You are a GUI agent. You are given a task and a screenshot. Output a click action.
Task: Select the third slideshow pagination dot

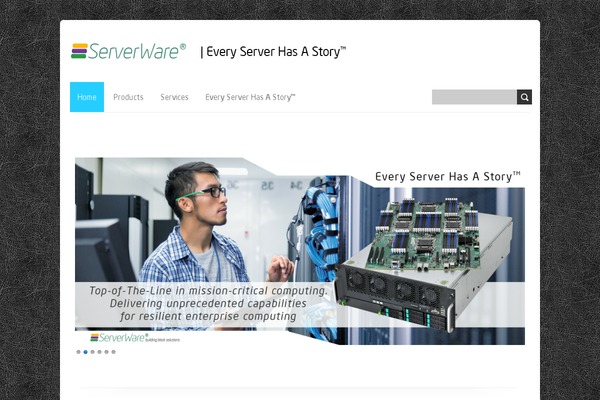click(92, 352)
